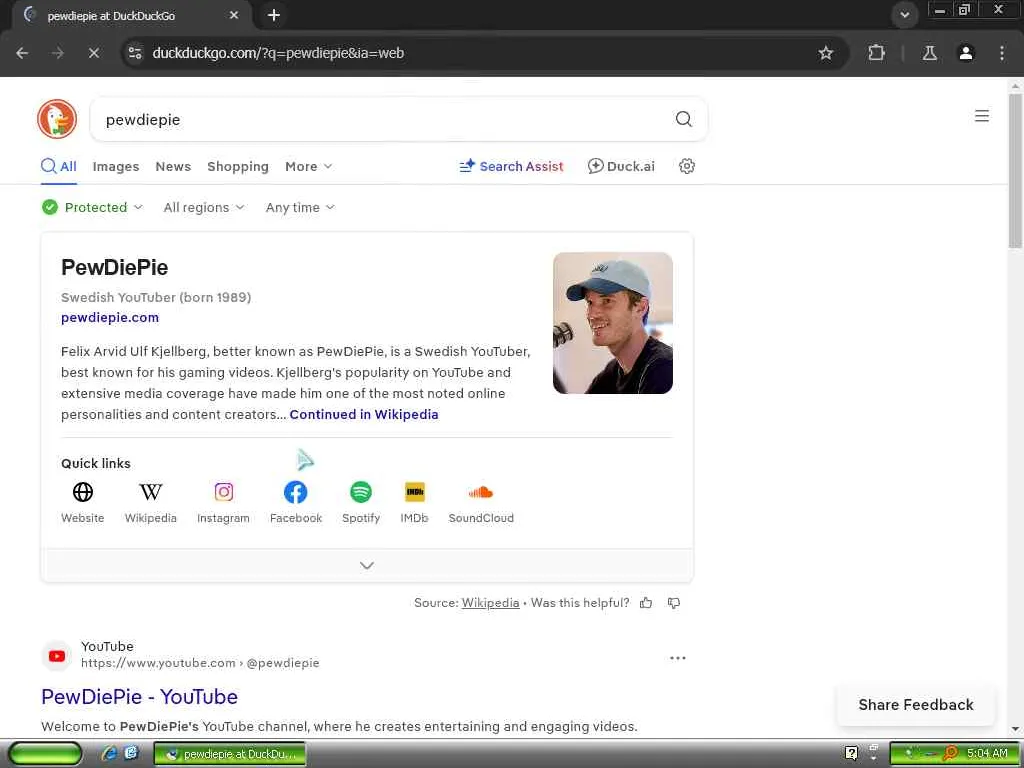Screen dimensions: 1024x768
Task: Open Search Assist
Action: tap(511, 167)
